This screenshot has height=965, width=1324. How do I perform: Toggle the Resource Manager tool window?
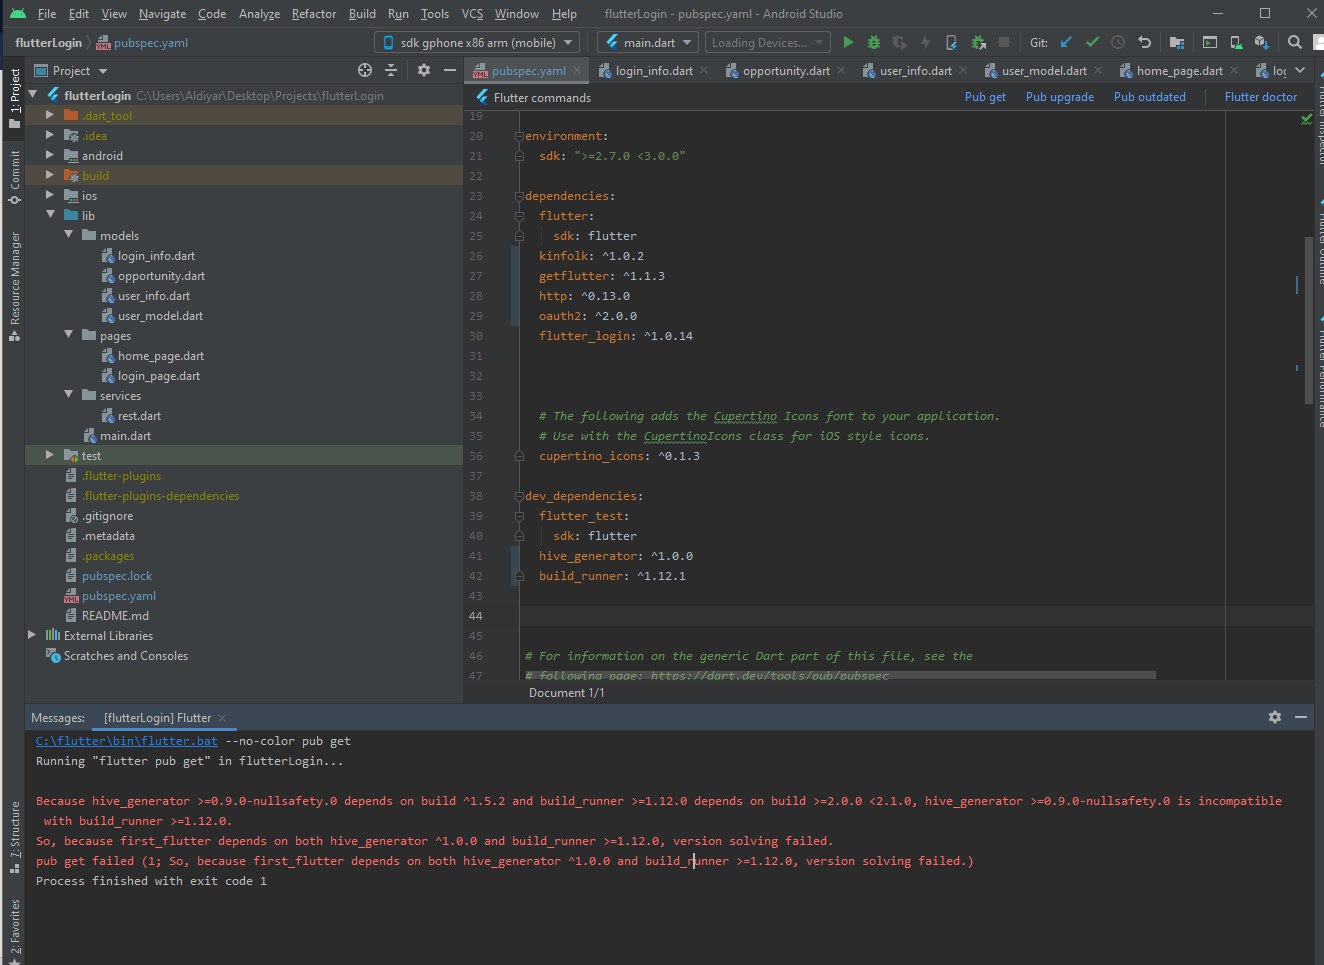point(14,286)
